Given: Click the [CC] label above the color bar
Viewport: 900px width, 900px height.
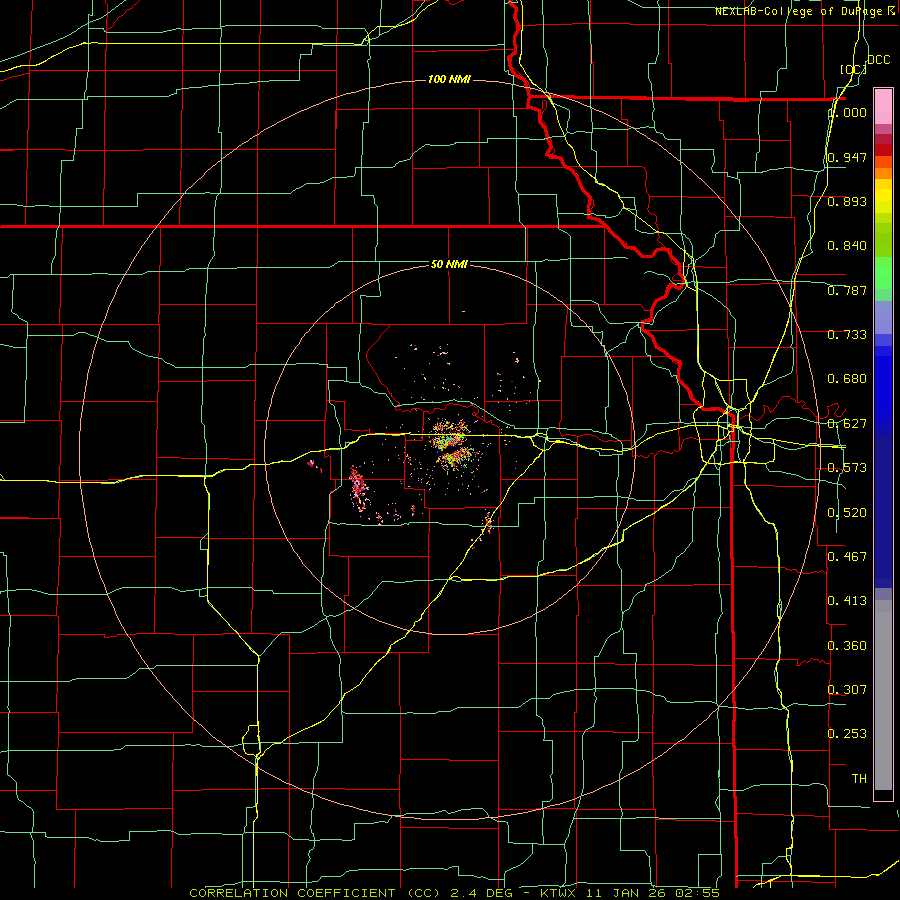Looking at the screenshot, I should tap(854, 69).
